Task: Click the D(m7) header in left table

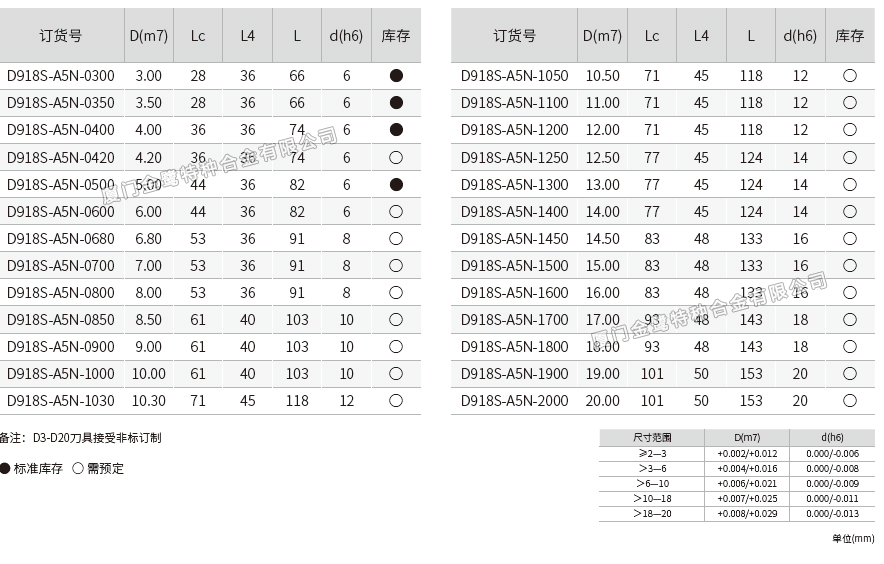Action: point(148,35)
